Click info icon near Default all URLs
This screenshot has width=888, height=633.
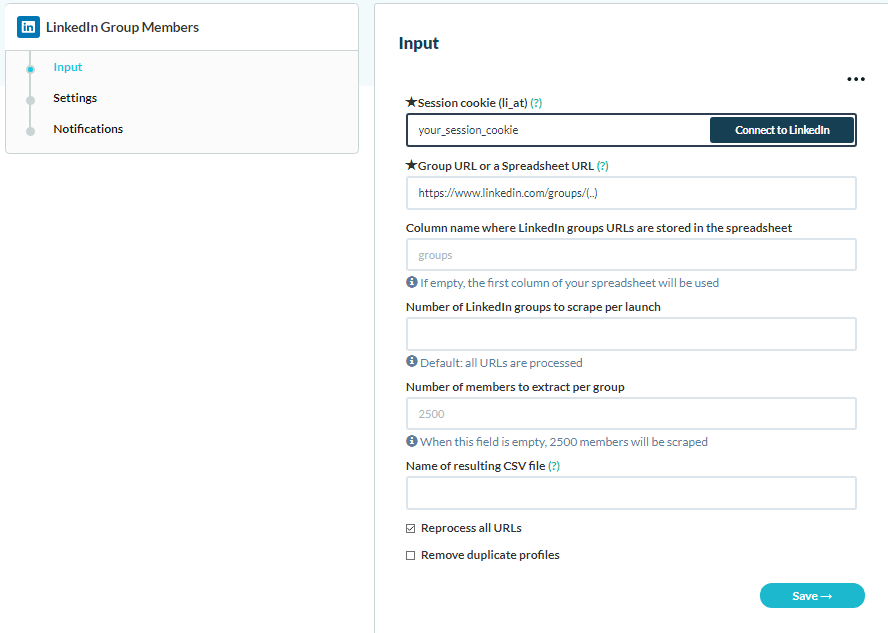(x=412, y=362)
